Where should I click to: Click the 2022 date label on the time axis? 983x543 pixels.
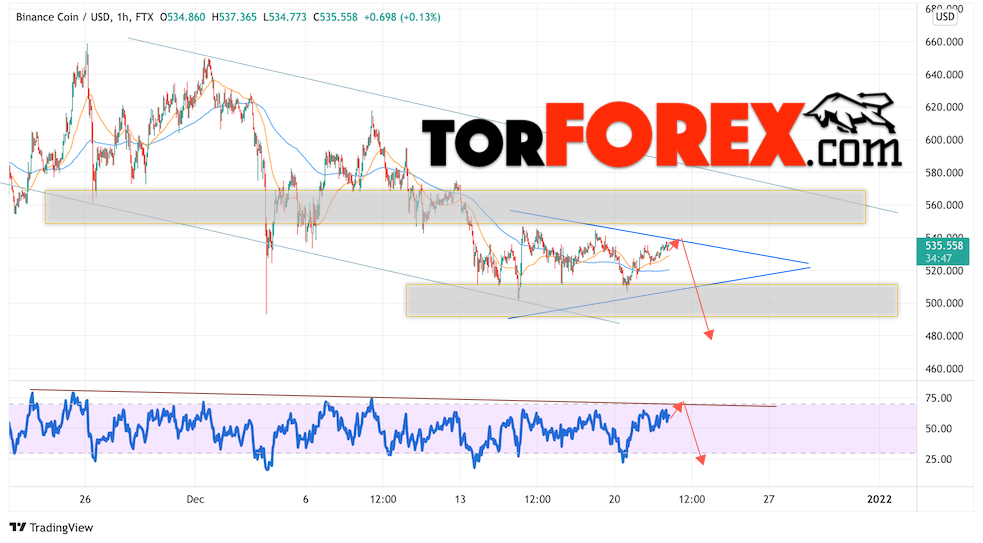879,499
